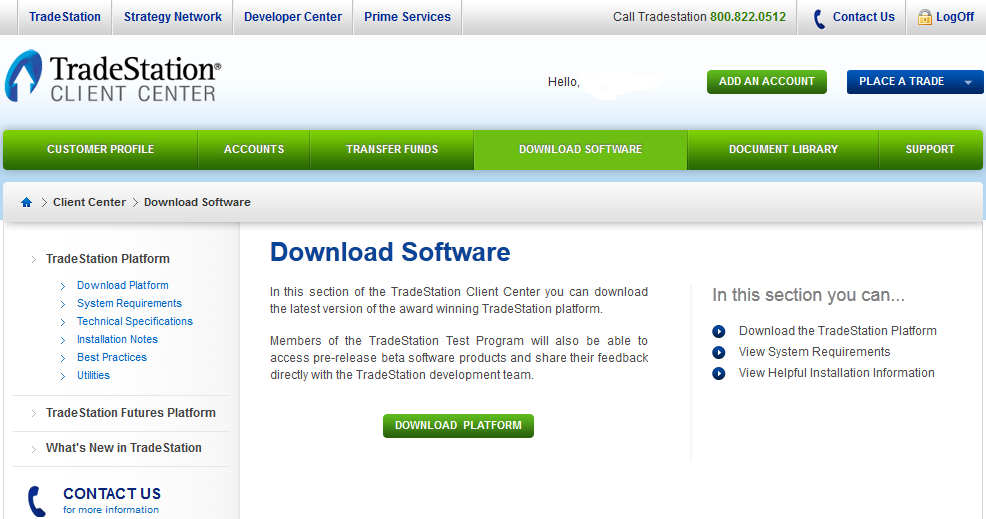Open the Customer Profile tab
This screenshot has height=519, width=986.
tap(101, 150)
